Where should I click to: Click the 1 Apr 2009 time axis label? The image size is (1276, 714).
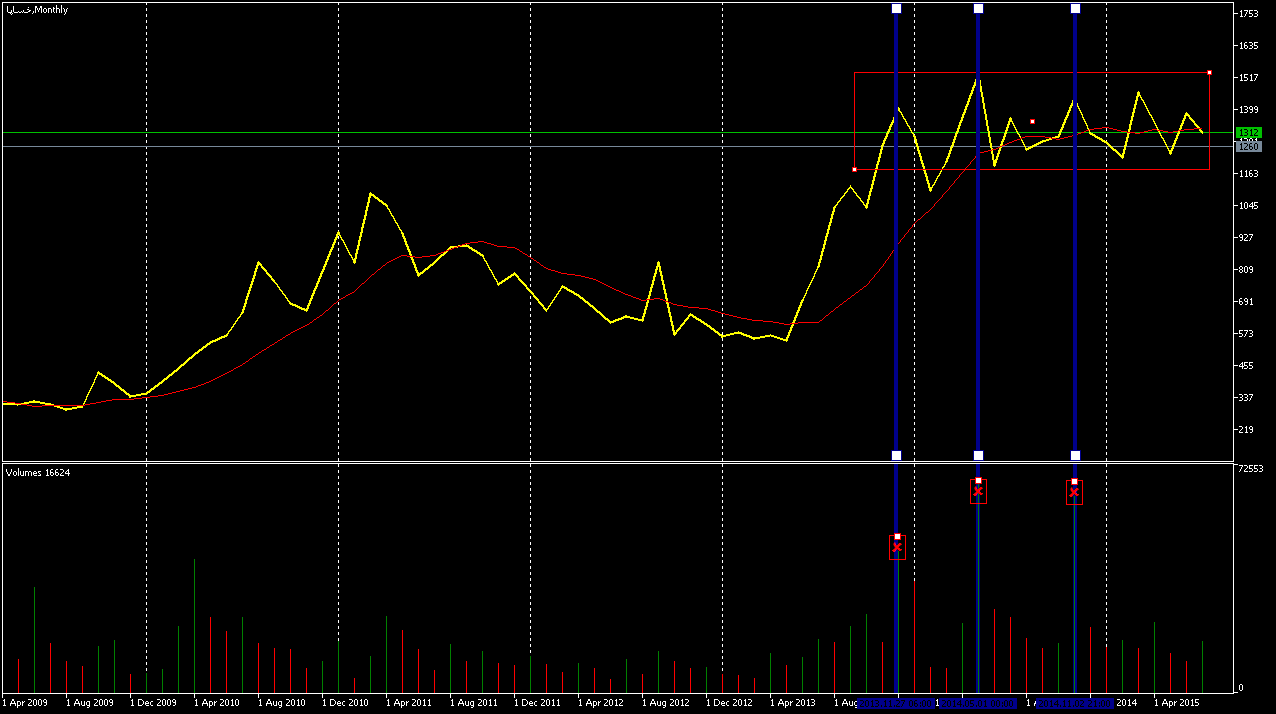[25, 703]
